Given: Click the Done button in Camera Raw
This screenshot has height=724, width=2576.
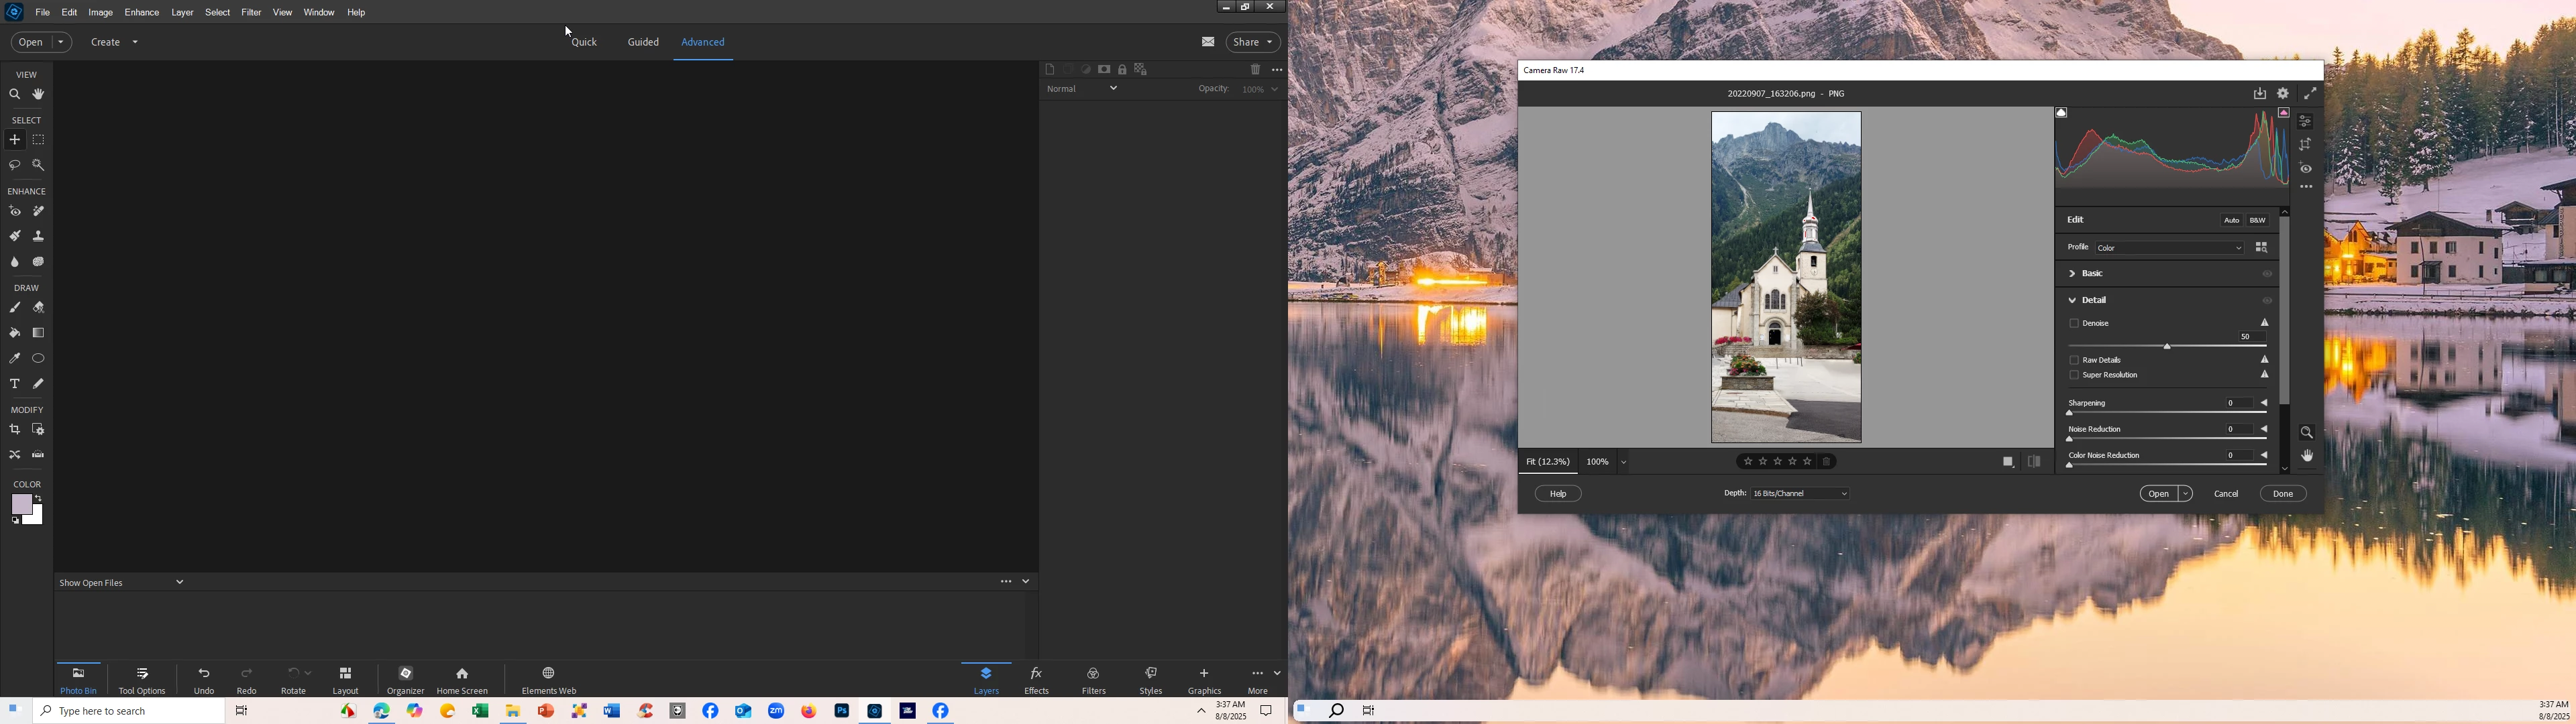Looking at the screenshot, I should coord(2282,494).
